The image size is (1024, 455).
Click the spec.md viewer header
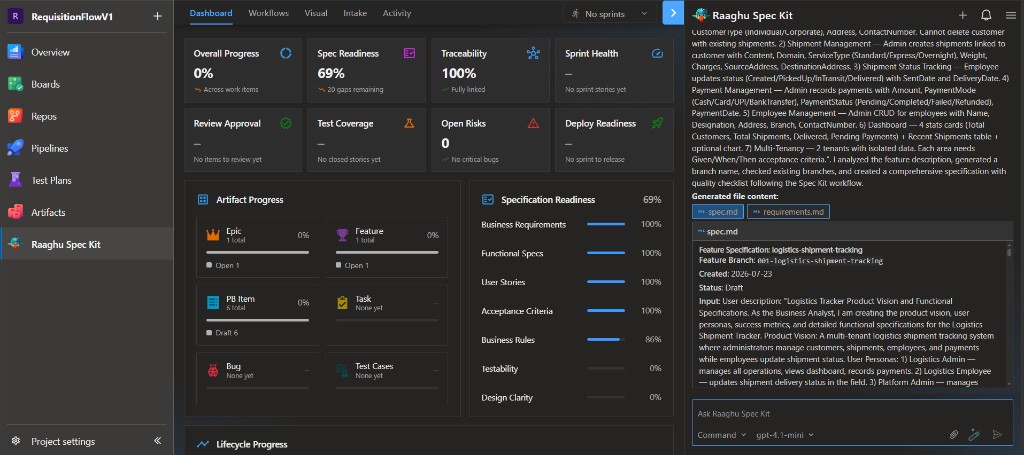click(852, 231)
